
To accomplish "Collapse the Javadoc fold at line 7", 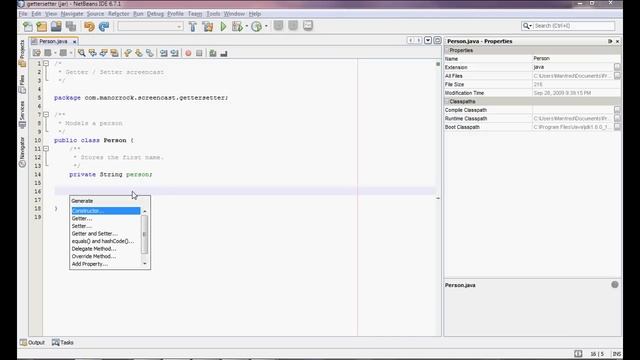I will pyautogui.click(x=46, y=115).
